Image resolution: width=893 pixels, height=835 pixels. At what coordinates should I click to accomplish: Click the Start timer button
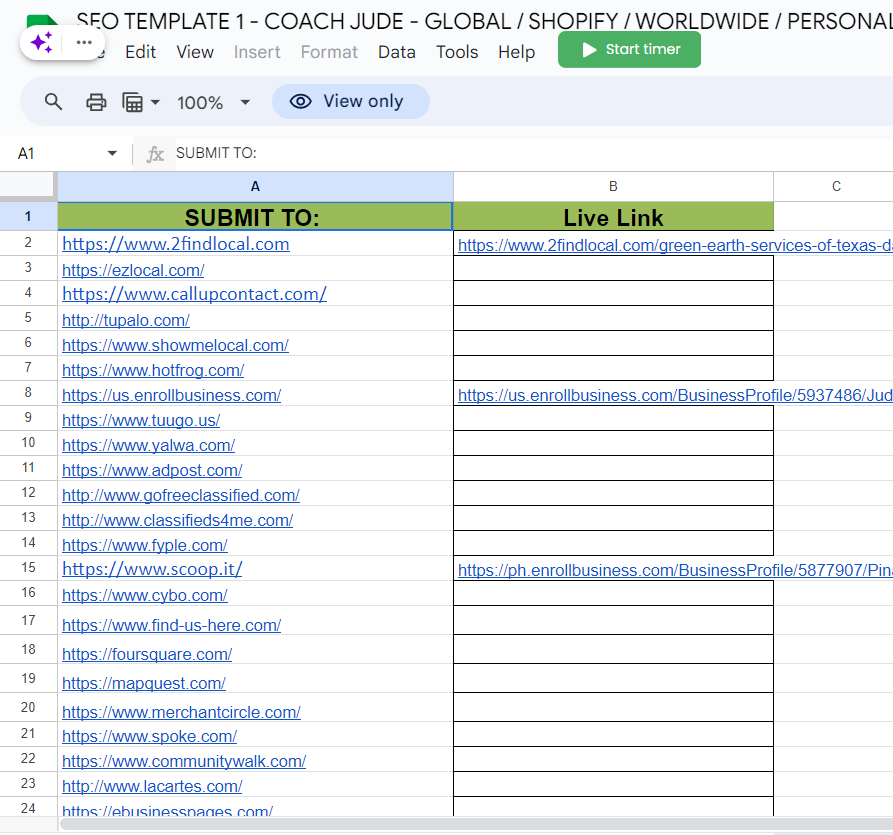[629, 50]
